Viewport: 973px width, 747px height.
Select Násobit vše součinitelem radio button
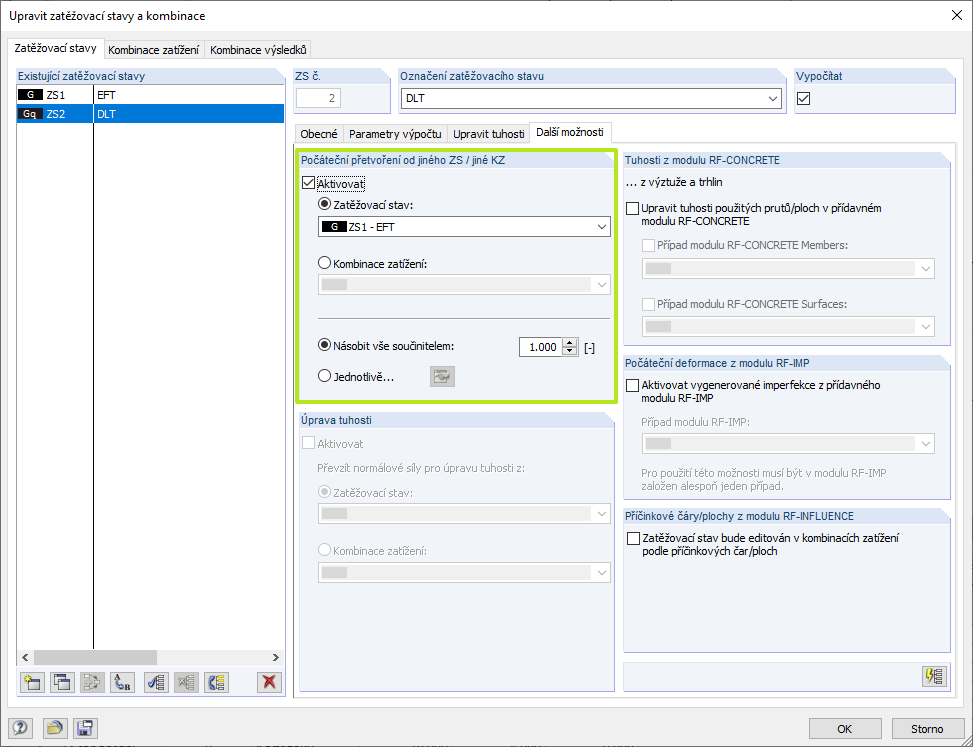[x=325, y=345]
